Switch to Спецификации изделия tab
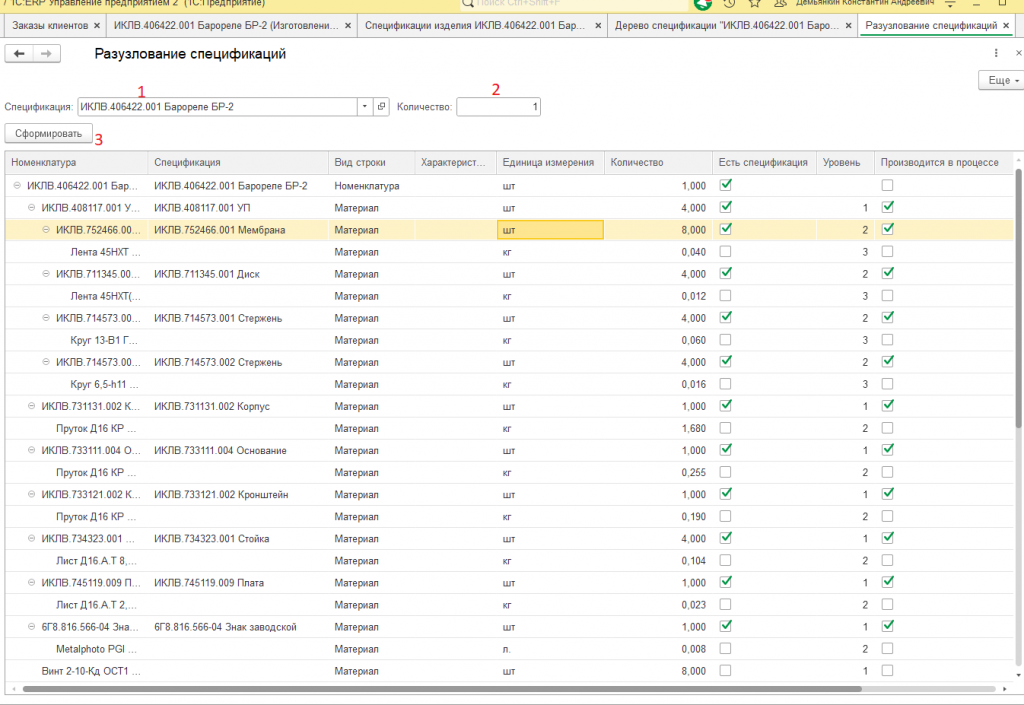The image size is (1024, 705). 476,24
